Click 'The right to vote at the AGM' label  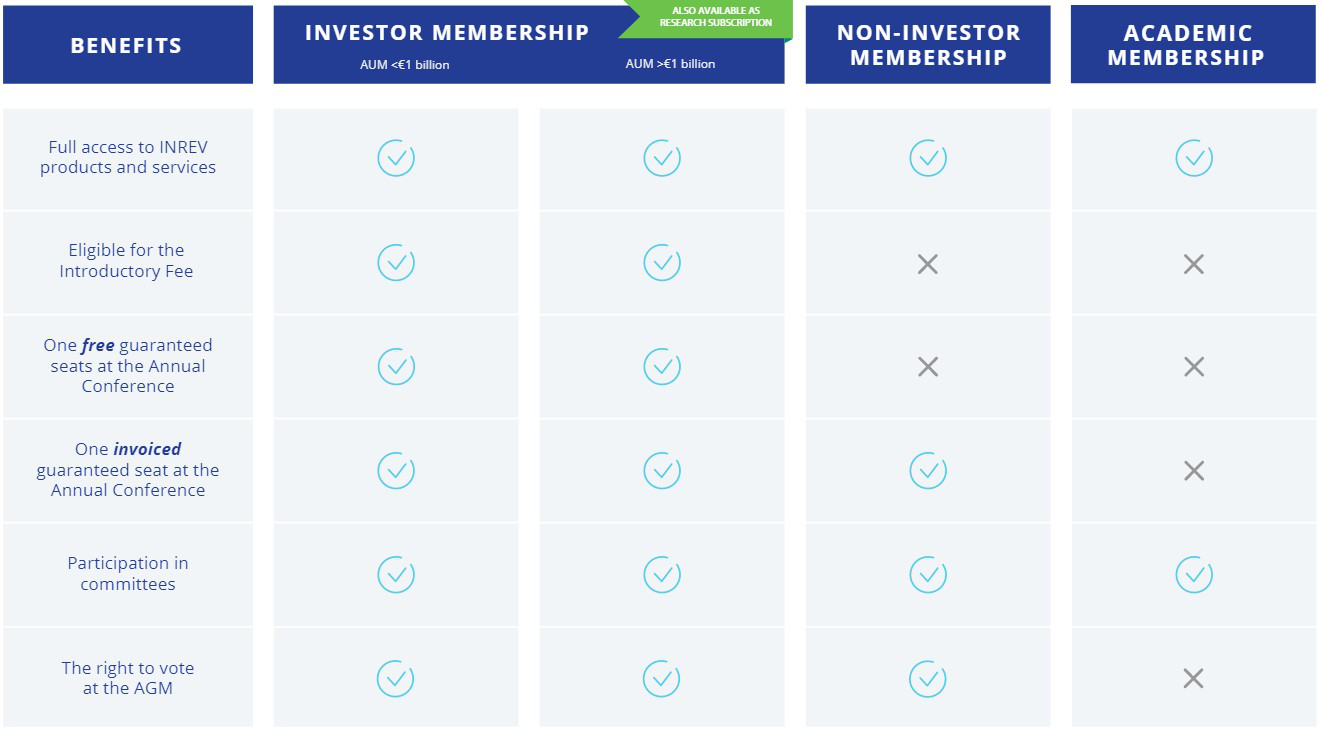[x=128, y=678]
